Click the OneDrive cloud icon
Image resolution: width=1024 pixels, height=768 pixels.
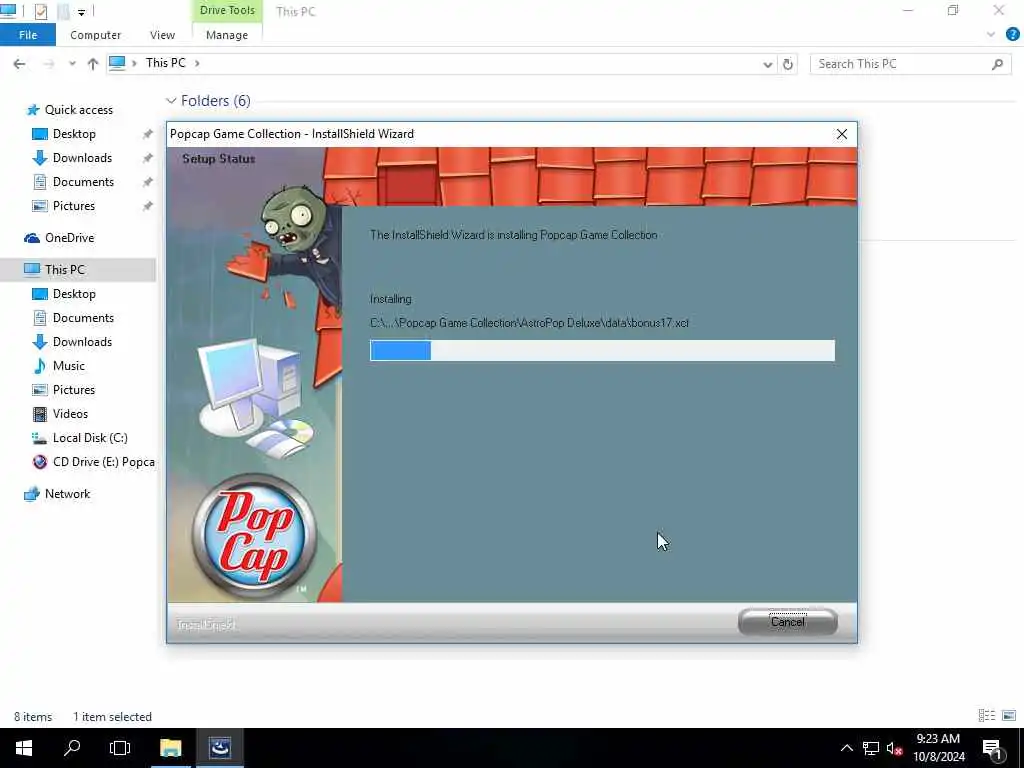(x=32, y=238)
